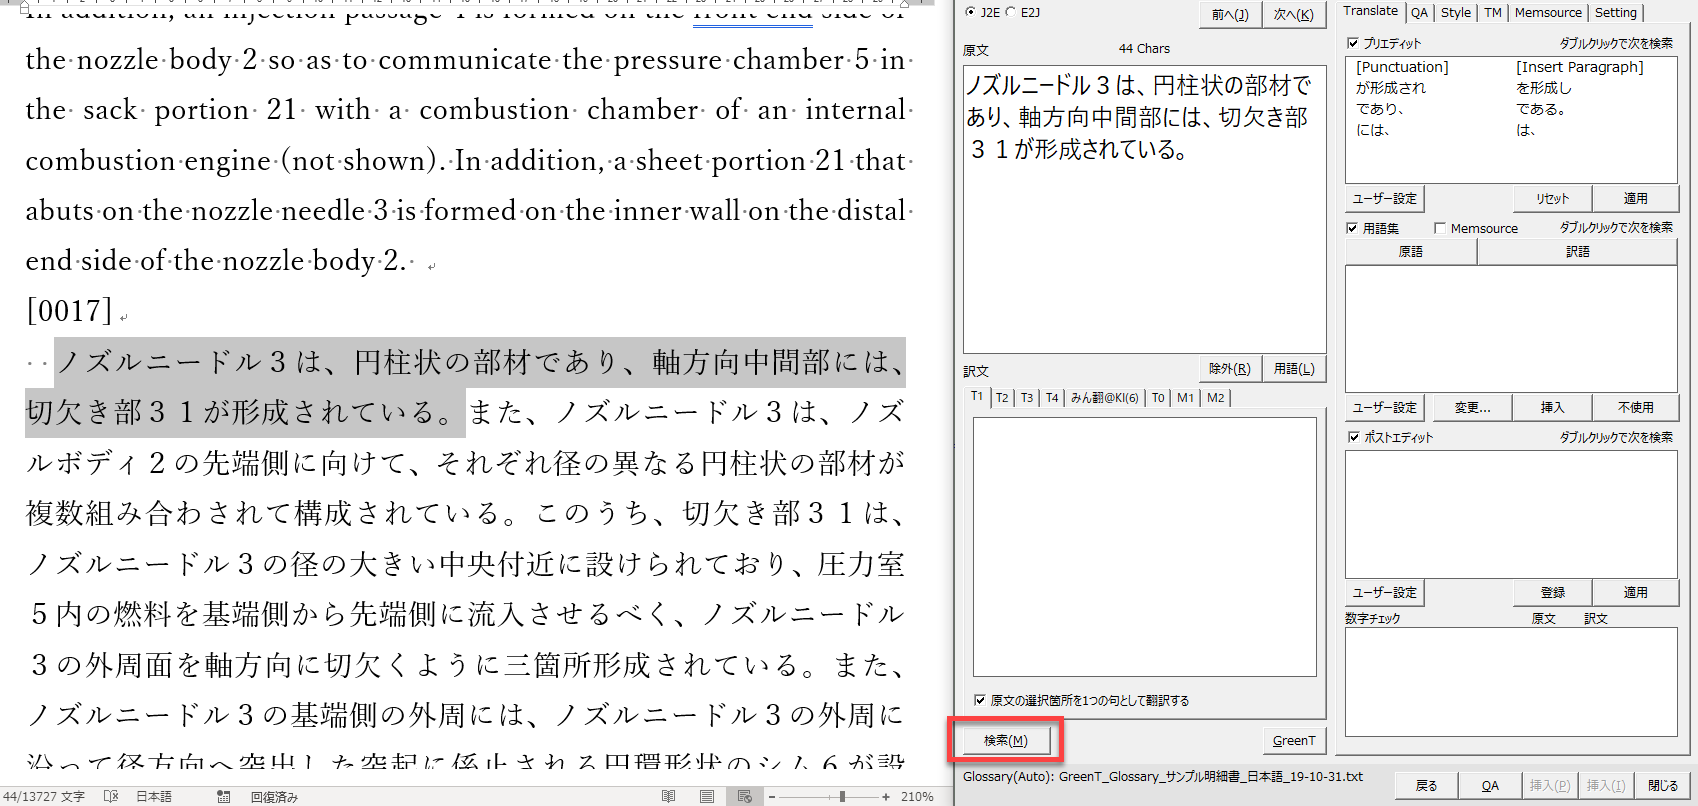1698x806 pixels.
Task: Click the spelling proofing icon in status bar
Action: pyautogui.click(x=111, y=796)
